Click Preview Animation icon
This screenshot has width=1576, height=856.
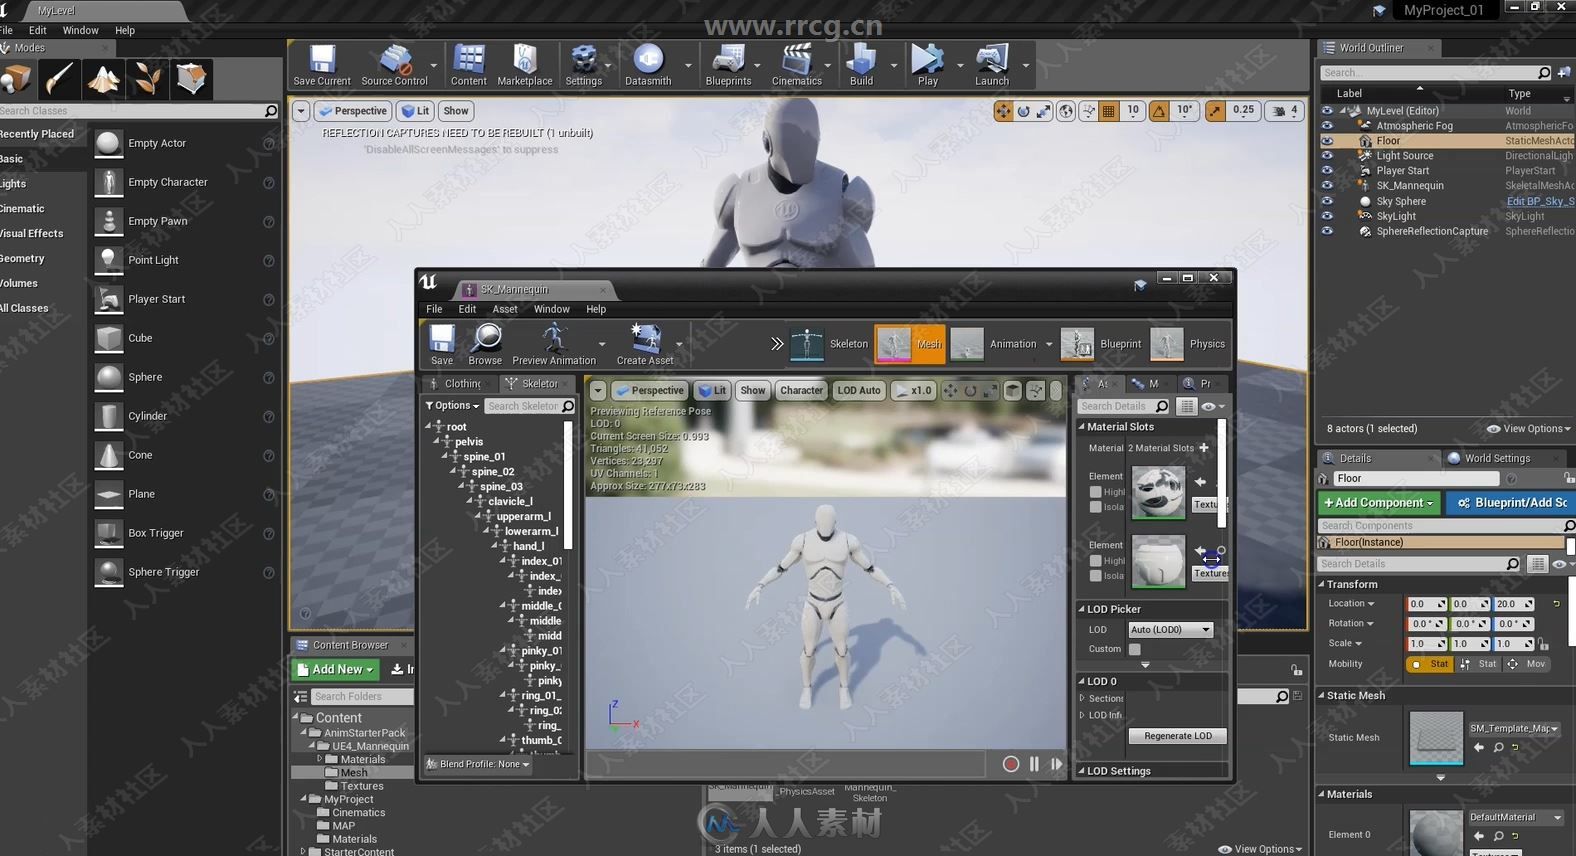[554, 344]
